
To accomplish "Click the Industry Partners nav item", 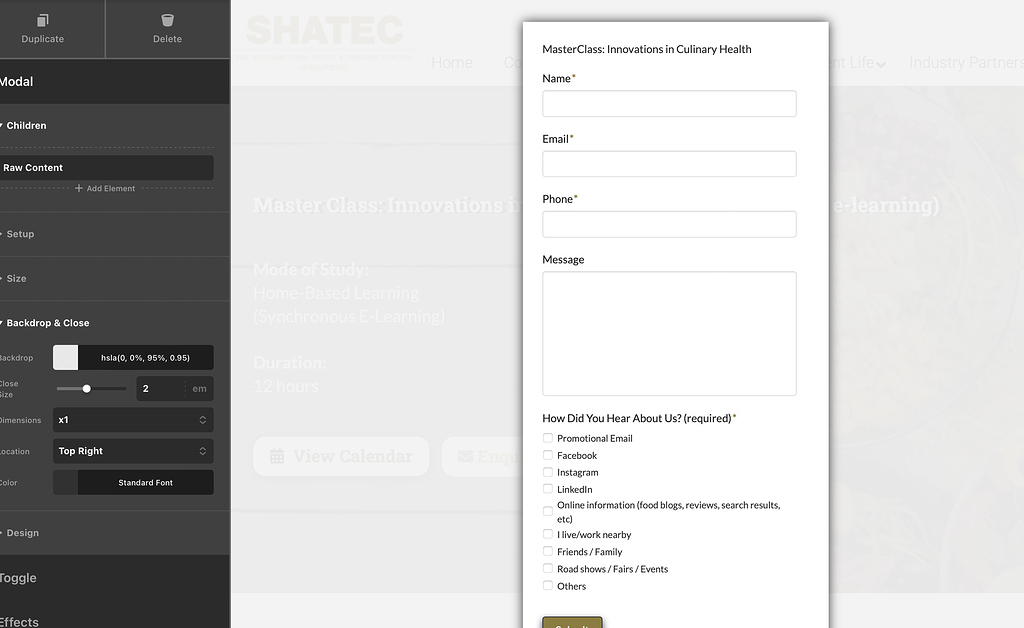I will [965, 62].
